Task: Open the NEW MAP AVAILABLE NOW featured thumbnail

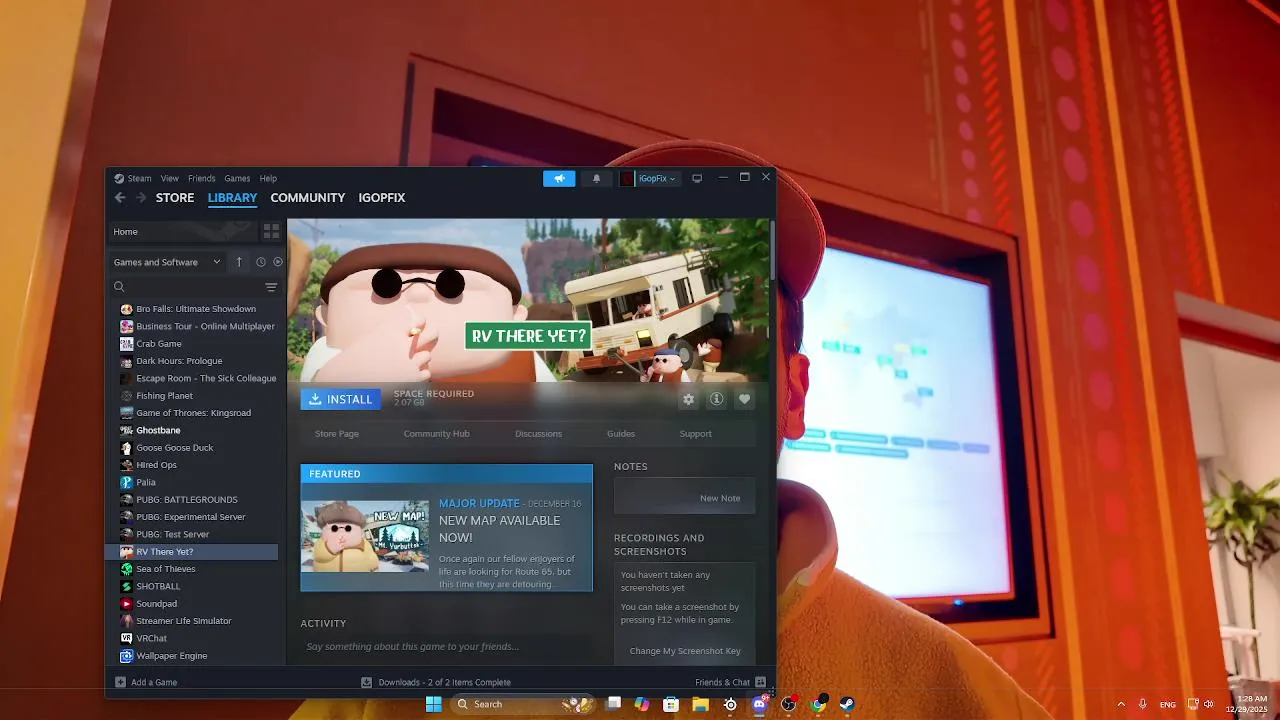Action: [x=365, y=537]
